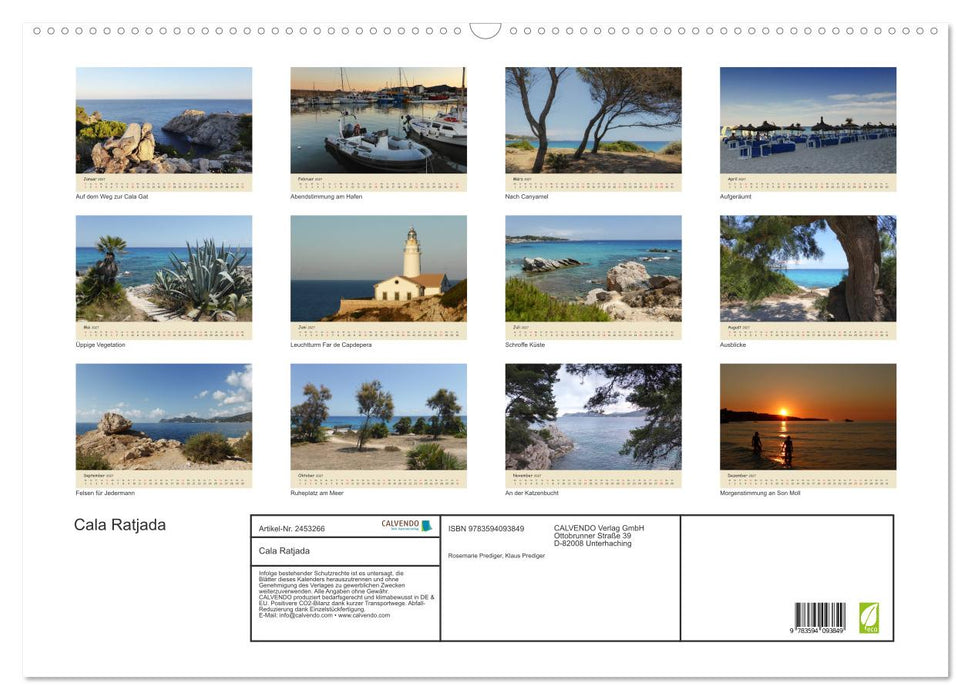Click 'Ottobrunner Straße 39' address line

point(593,536)
